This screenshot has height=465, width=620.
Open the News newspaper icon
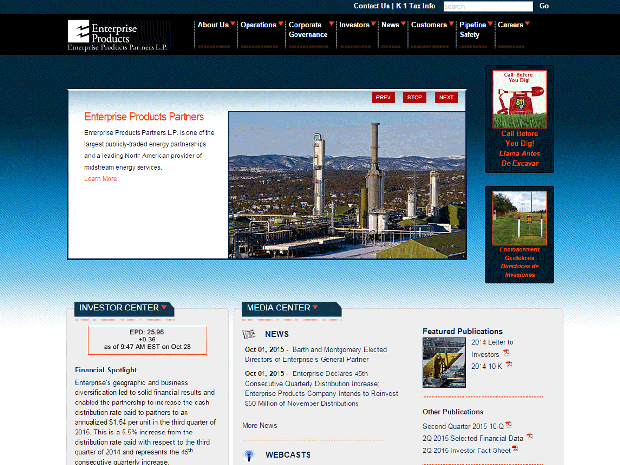[250, 333]
